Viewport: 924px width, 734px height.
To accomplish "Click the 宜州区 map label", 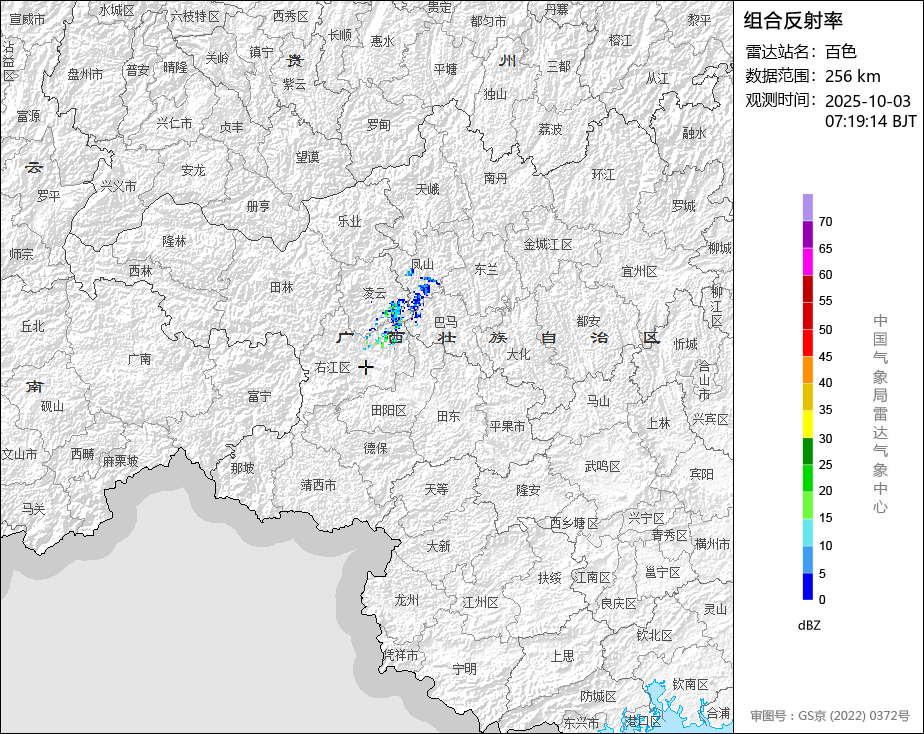I will coord(639,272).
